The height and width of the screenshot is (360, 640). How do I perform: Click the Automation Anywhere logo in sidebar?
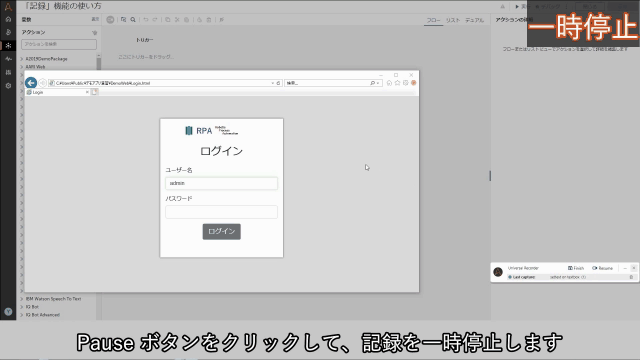[x=8, y=7]
